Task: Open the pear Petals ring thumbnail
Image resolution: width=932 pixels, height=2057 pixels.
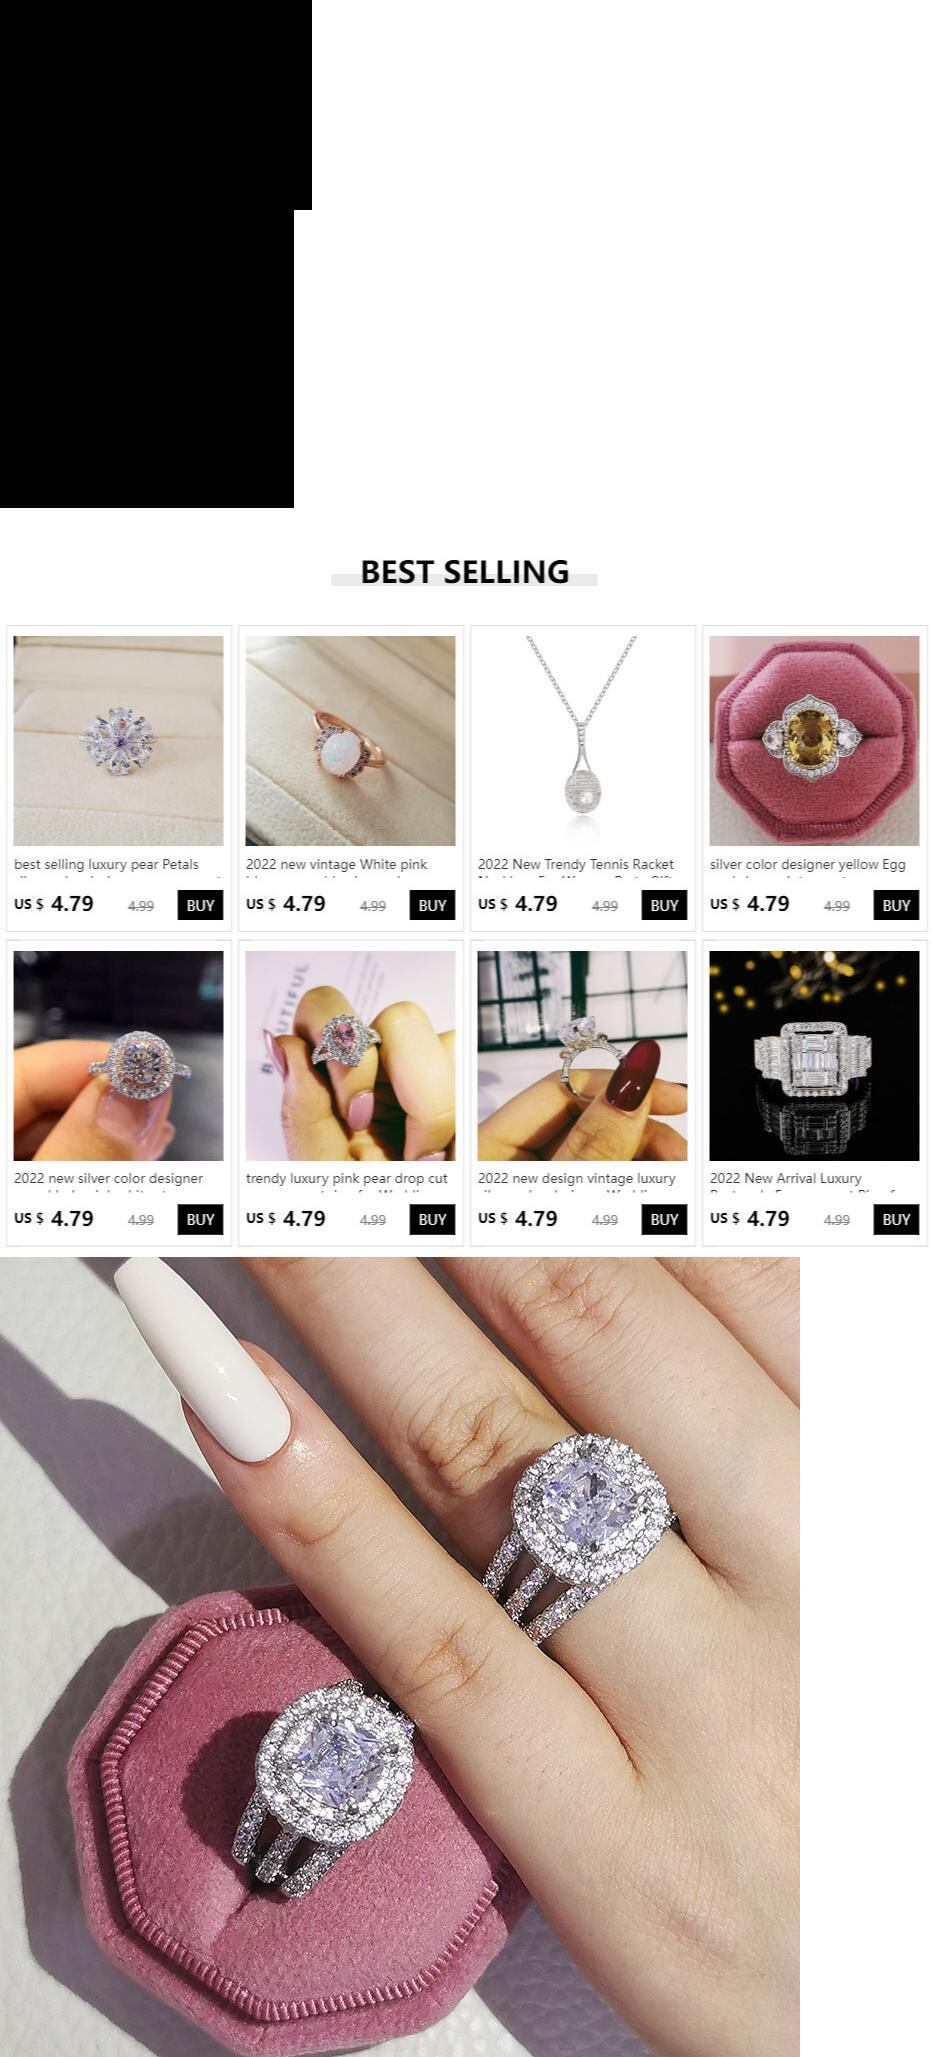Action: 118,740
